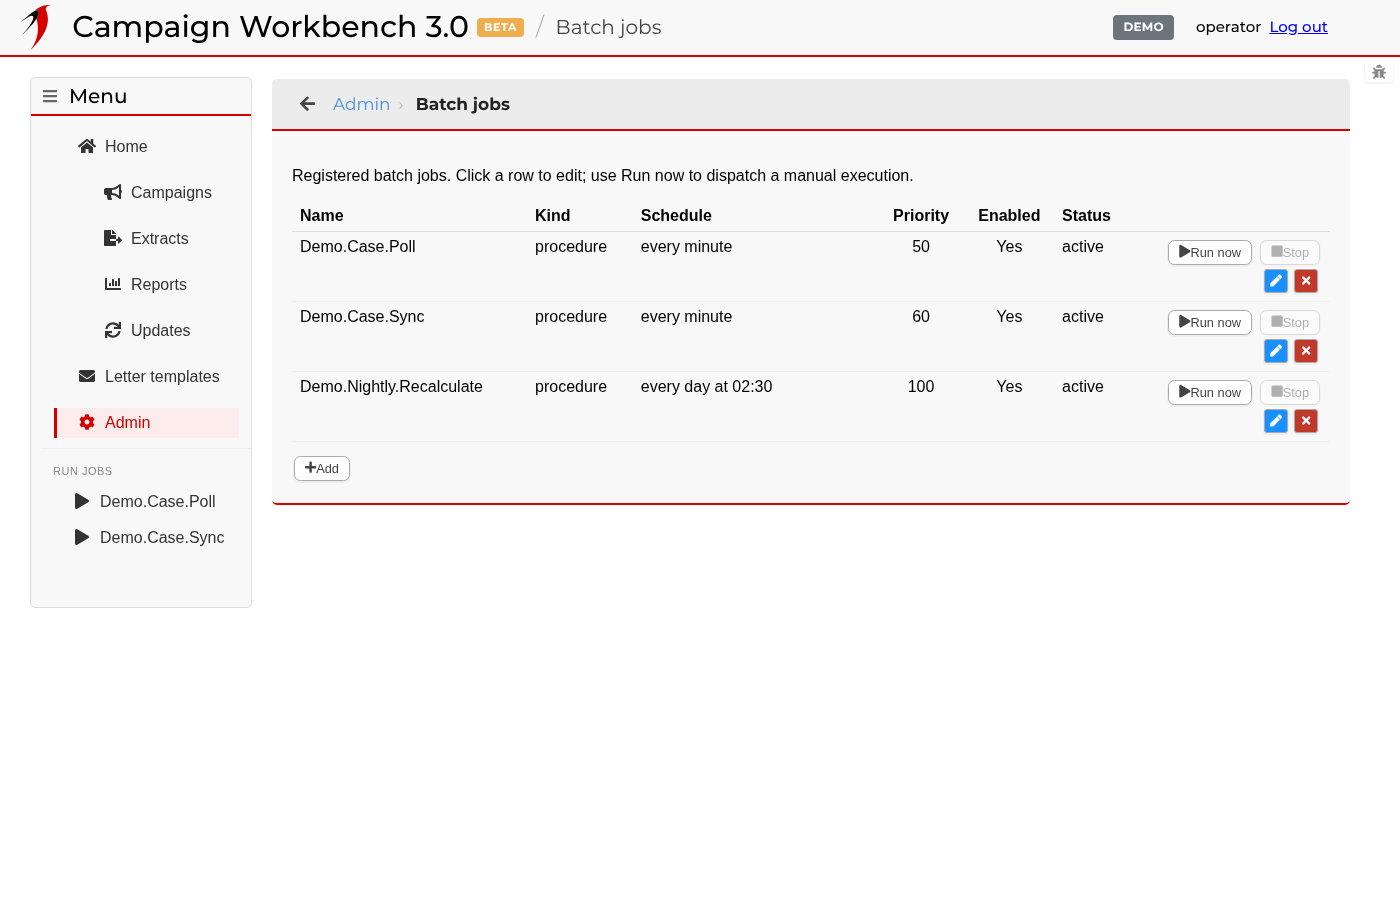Run Demo.Case.Poll from sidebar Run Jobs
The width and height of the screenshot is (1400, 900).
[145, 501]
